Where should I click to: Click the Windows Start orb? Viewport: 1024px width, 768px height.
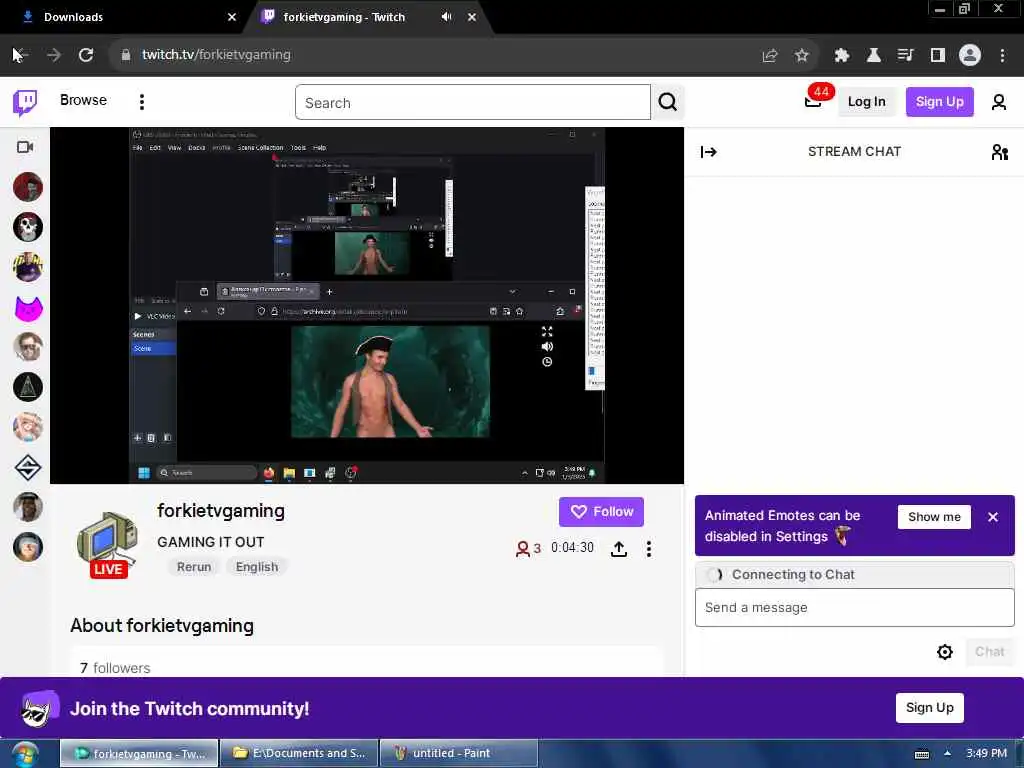click(24, 754)
